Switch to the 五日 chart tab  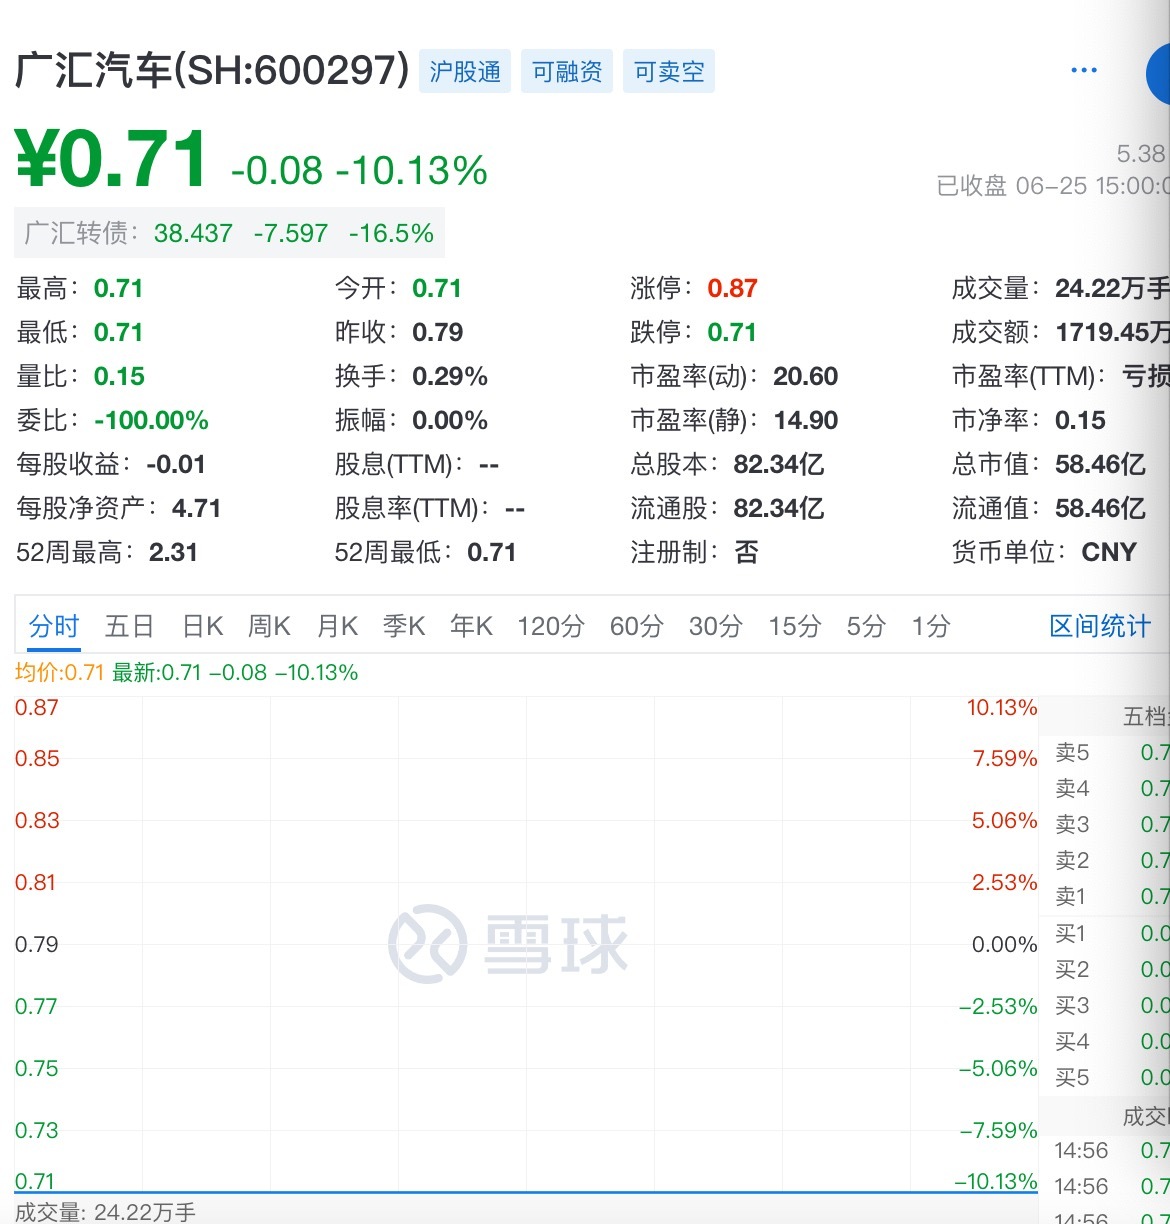pyautogui.click(x=130, y=627)
